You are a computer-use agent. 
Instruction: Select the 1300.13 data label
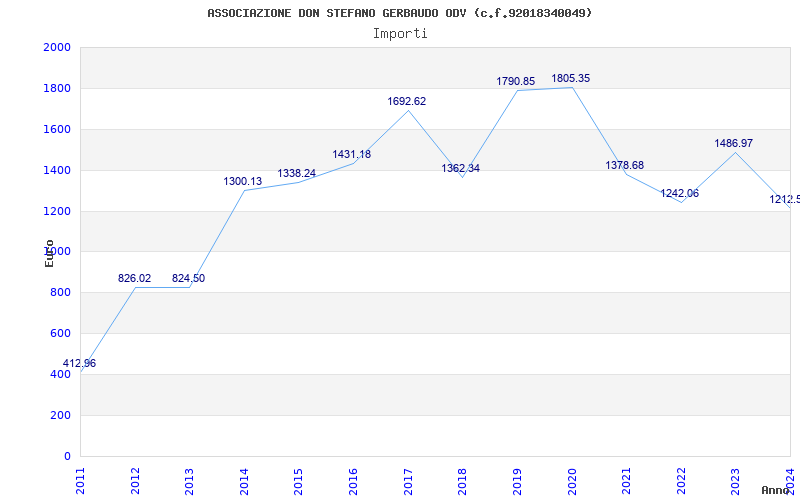[x=242, y=181]
